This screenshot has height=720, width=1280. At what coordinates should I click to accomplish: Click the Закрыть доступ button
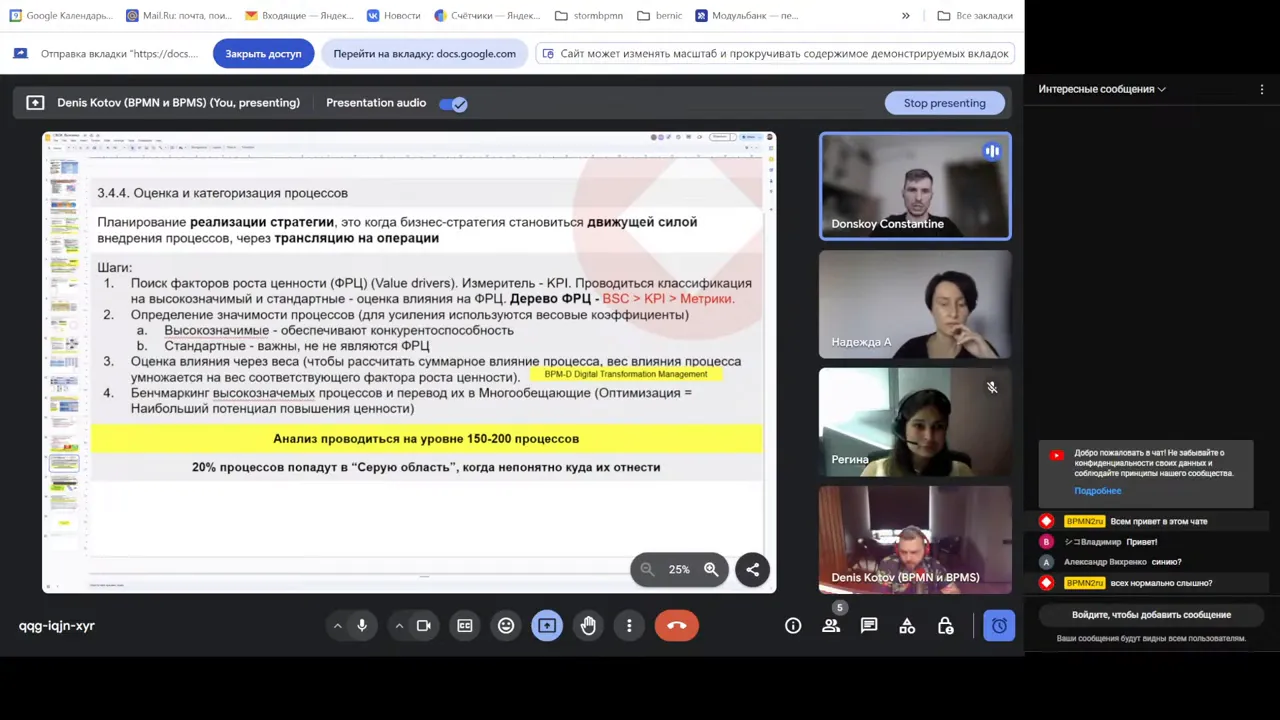pos(263,54)
